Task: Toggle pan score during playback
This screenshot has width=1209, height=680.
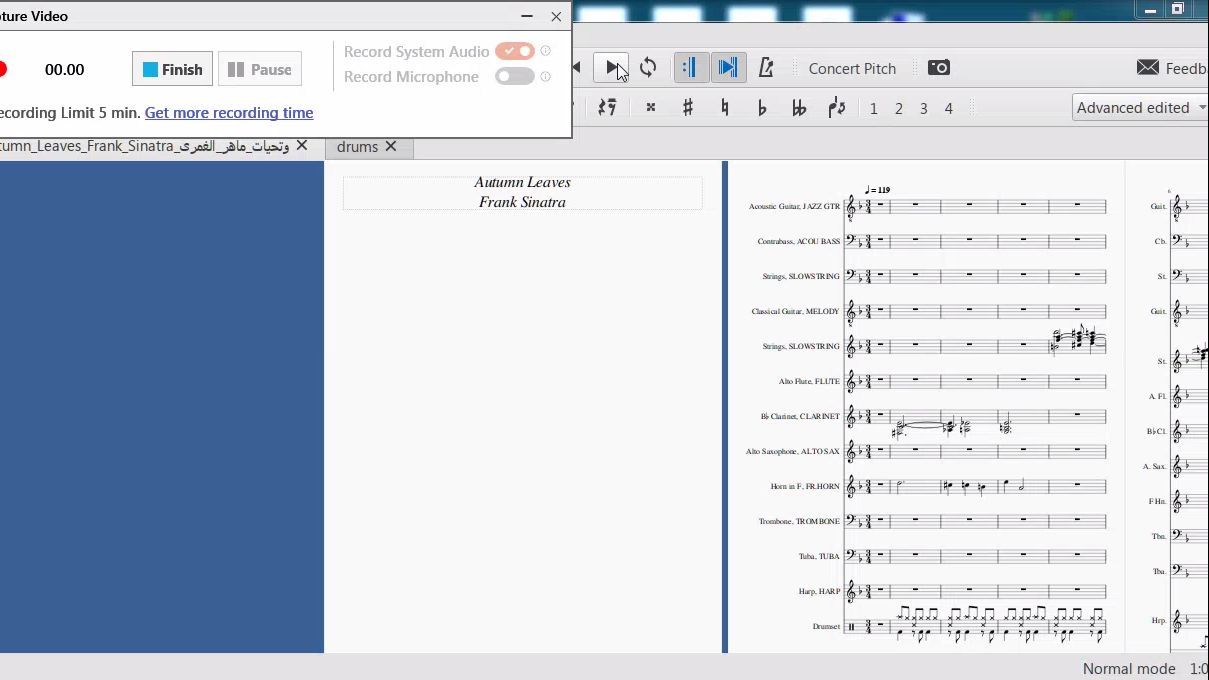Action: pos(728,68)
